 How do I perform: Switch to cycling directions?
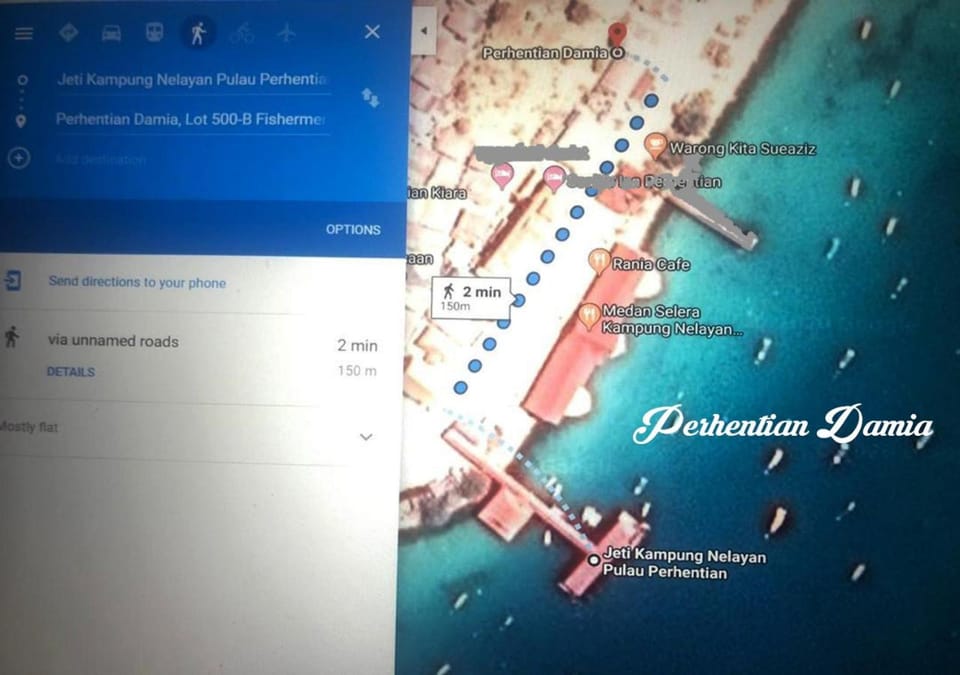click(242, 33)
